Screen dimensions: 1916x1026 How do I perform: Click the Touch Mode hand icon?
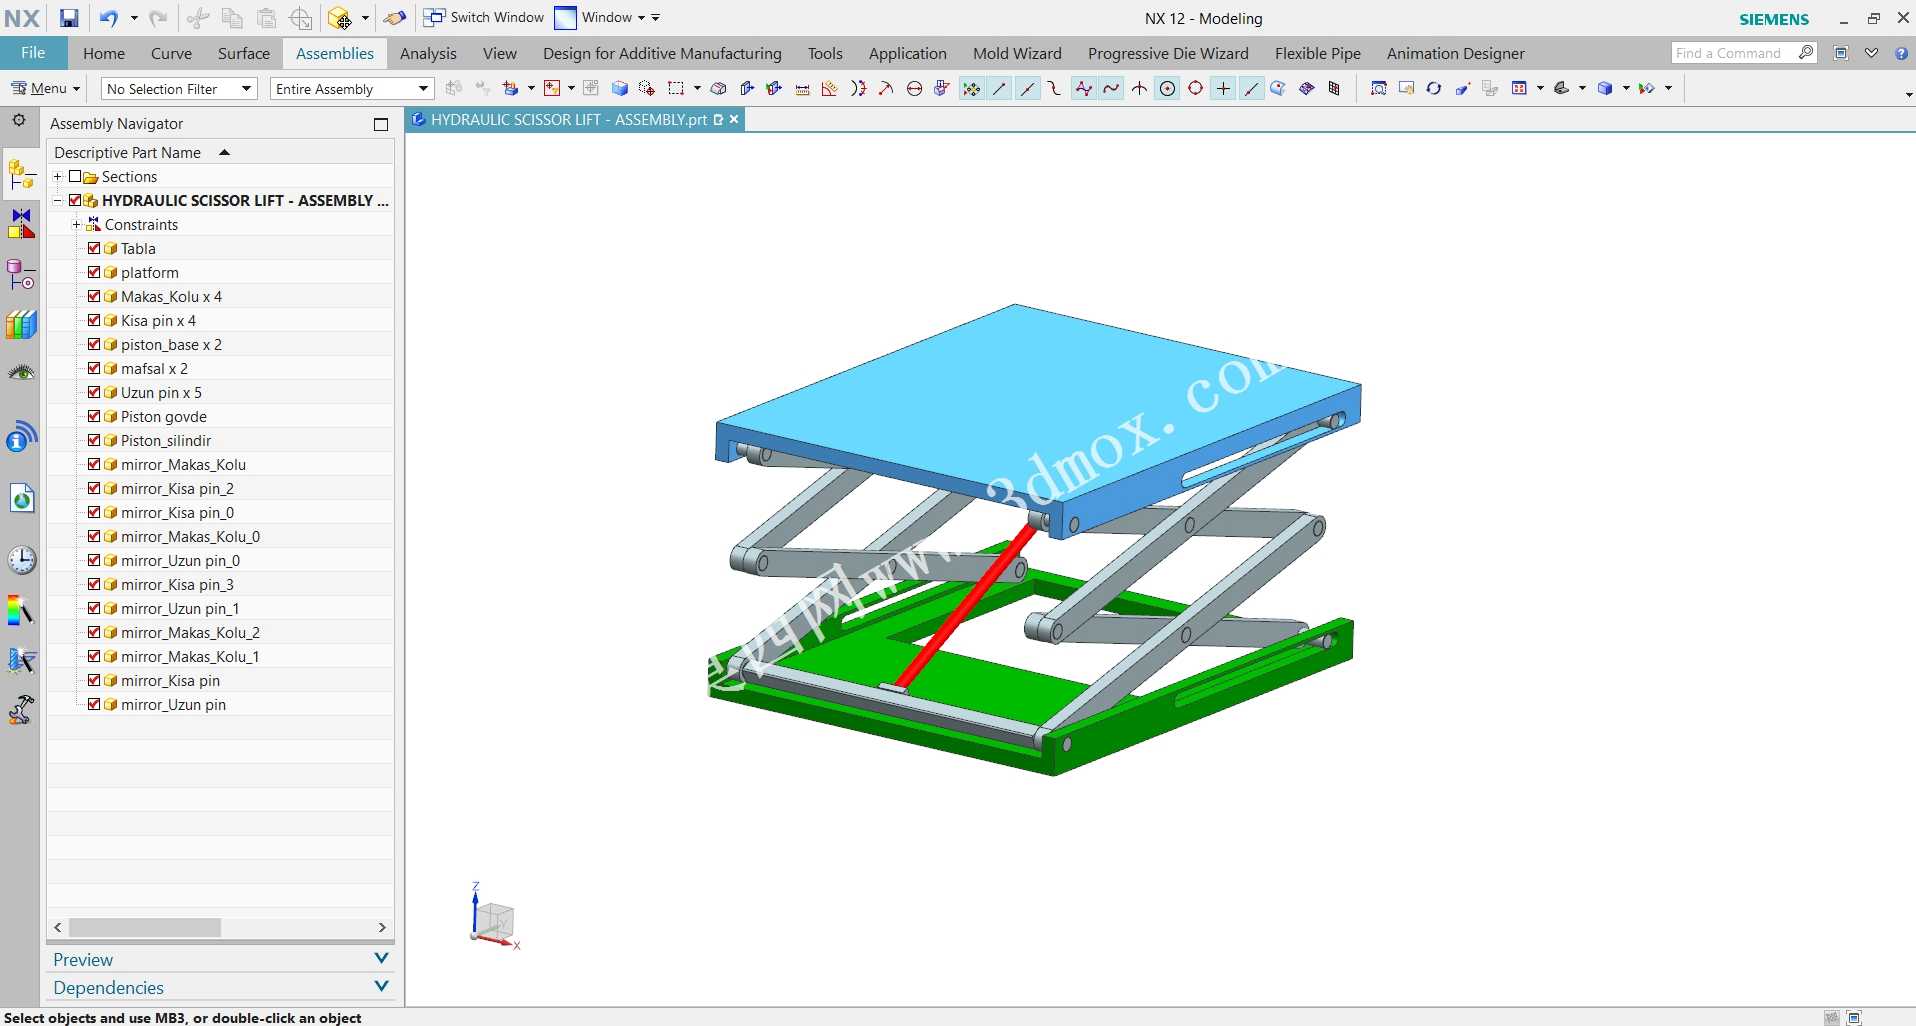(x=395, y=18)
